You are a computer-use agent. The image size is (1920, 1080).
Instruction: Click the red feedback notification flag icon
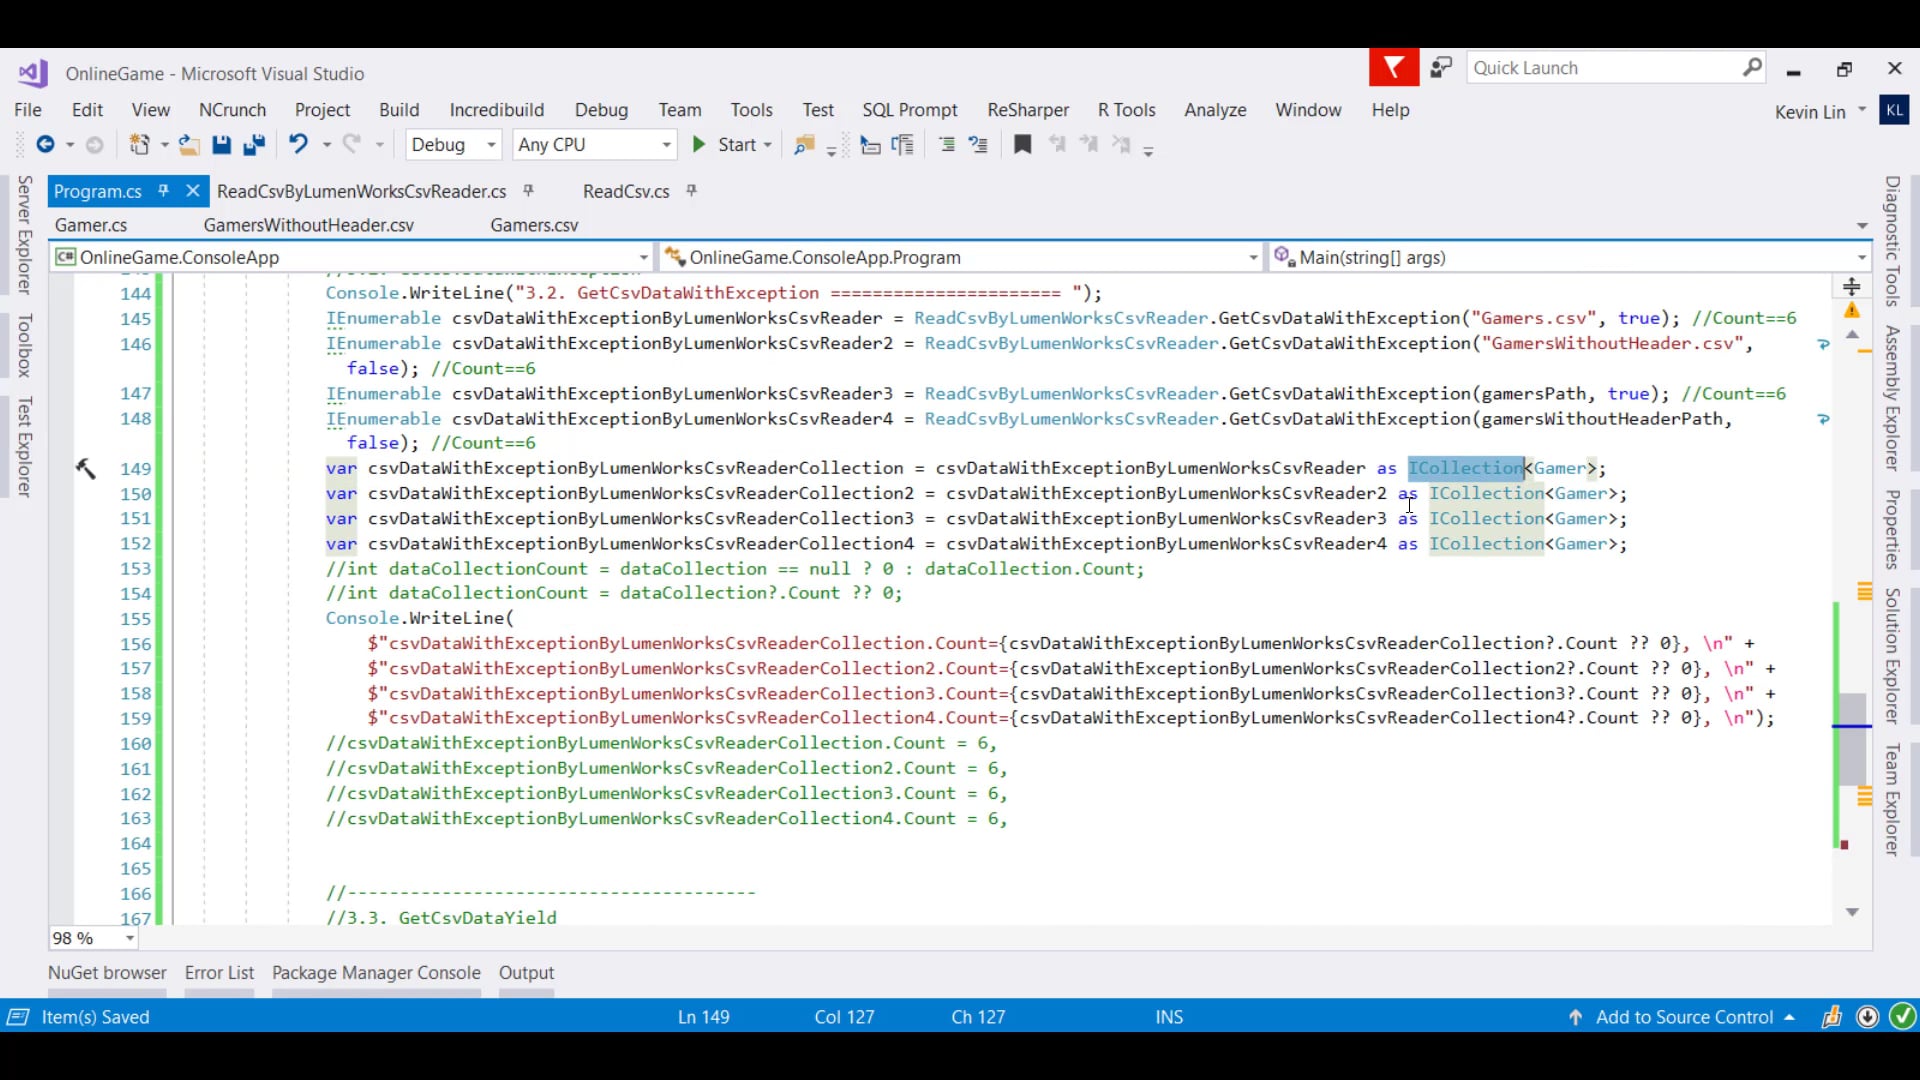1393,68
